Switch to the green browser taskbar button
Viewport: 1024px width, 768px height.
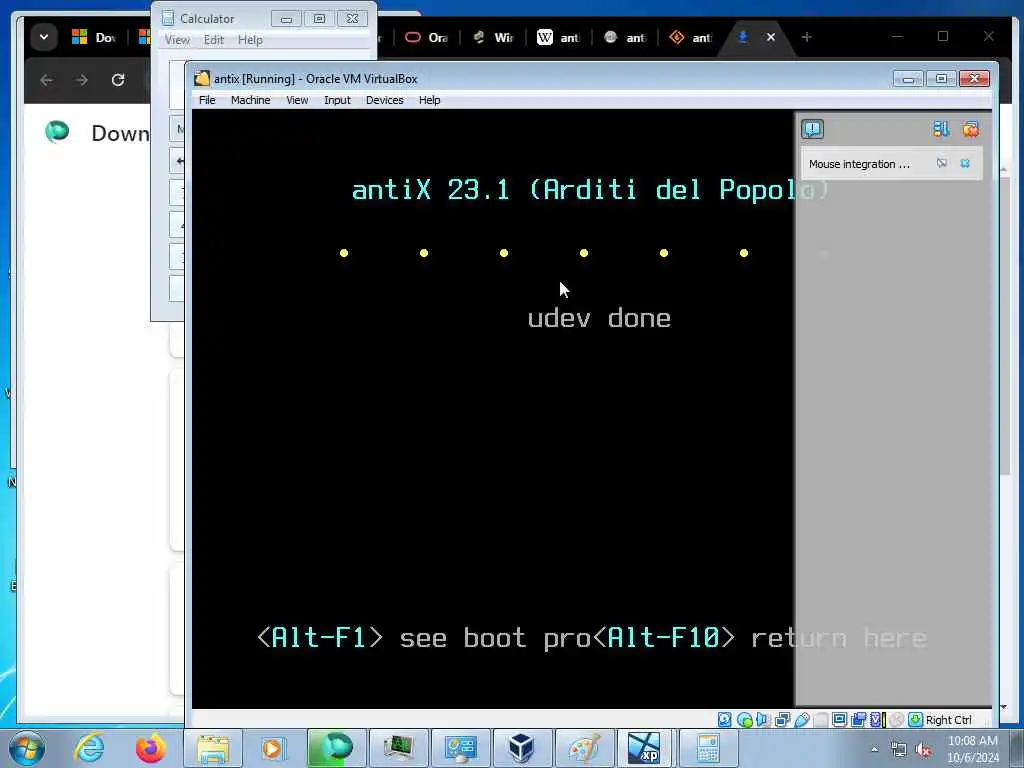pos(335,748)
